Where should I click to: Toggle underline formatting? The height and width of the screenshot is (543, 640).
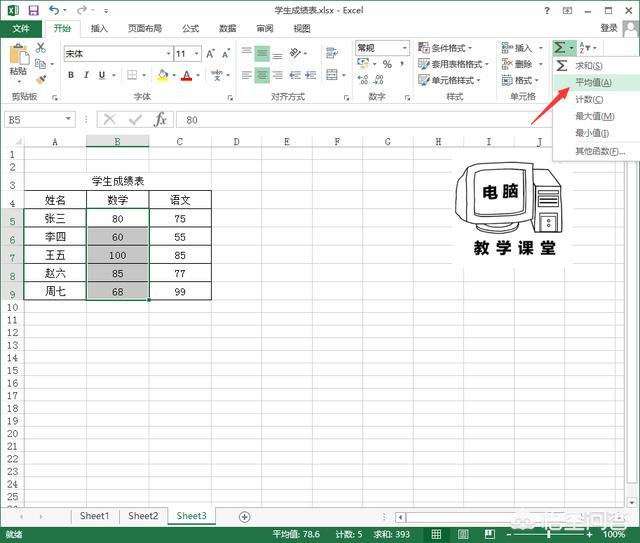[101, 75]
